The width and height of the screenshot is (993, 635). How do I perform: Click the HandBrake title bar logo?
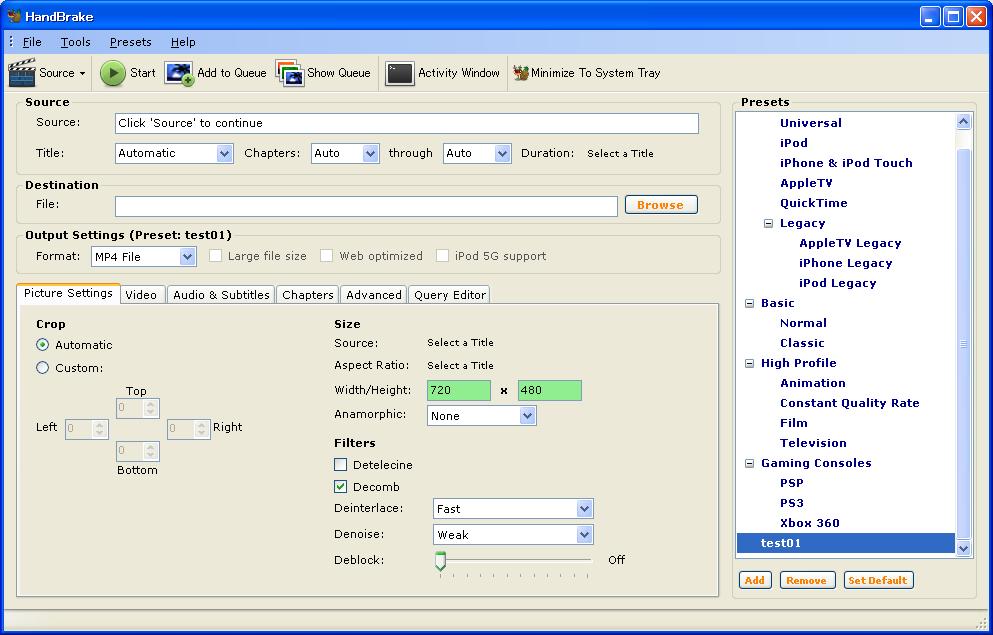(x=14, y=16)
